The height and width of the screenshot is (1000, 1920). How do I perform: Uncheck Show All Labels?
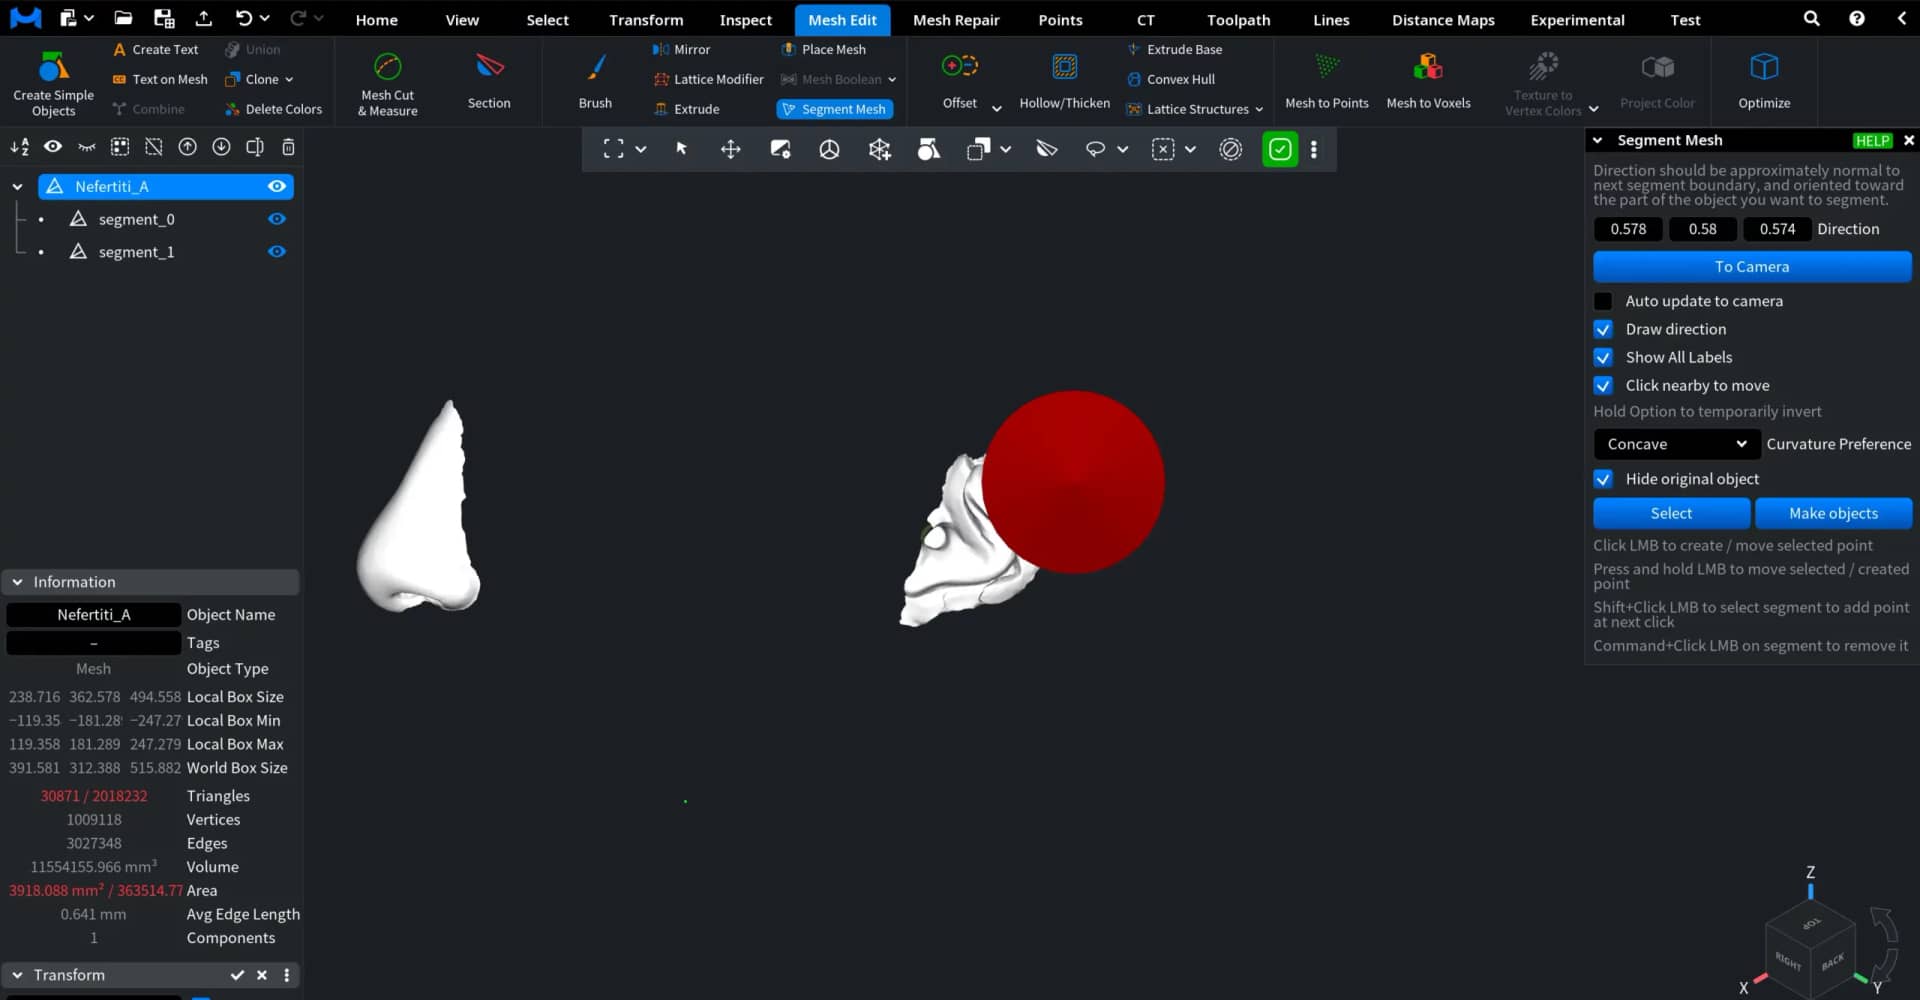coord(1603,357)
